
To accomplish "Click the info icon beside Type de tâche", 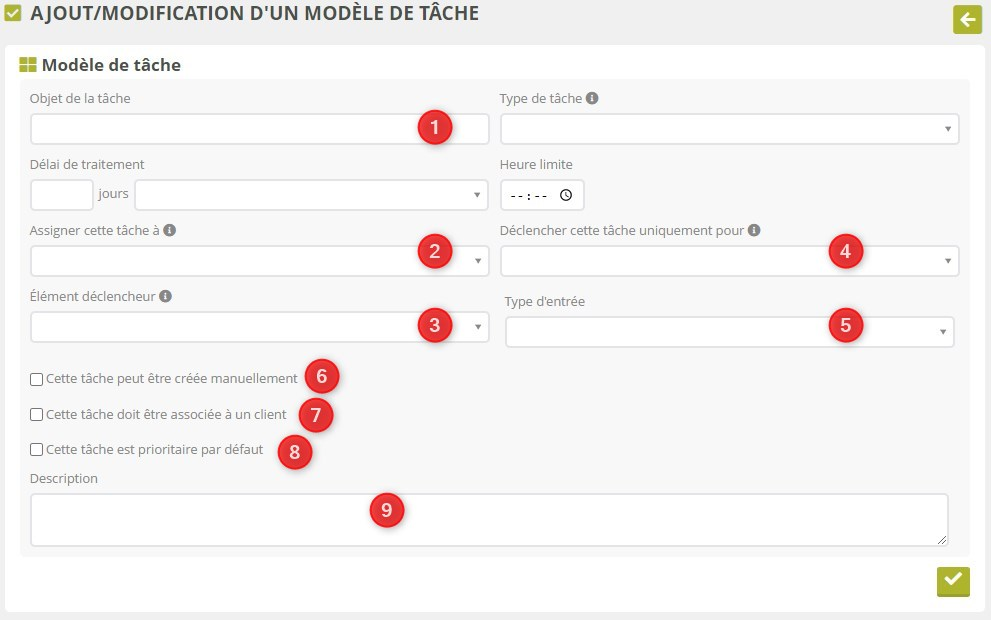I will 592,99.
